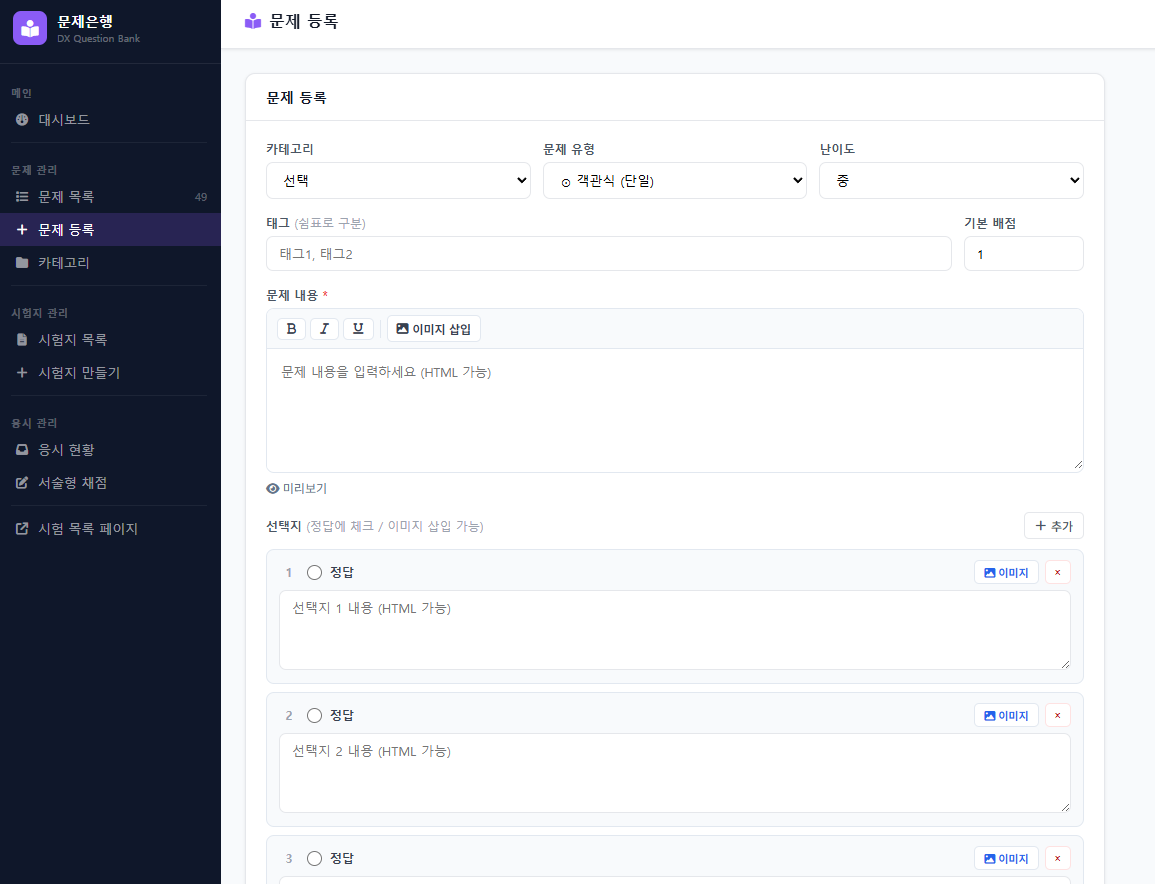Image resolution: width=1155 pixels, height=884 pixels.
Task: Remove choice 3 with red X
Action: 1058,858
